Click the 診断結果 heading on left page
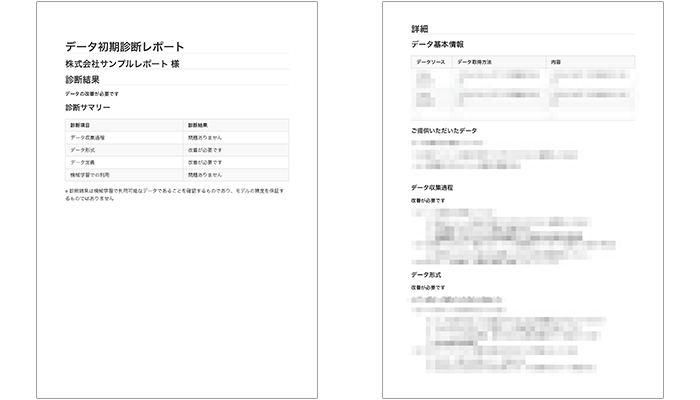700x400 pixels. tap(84, 78)
